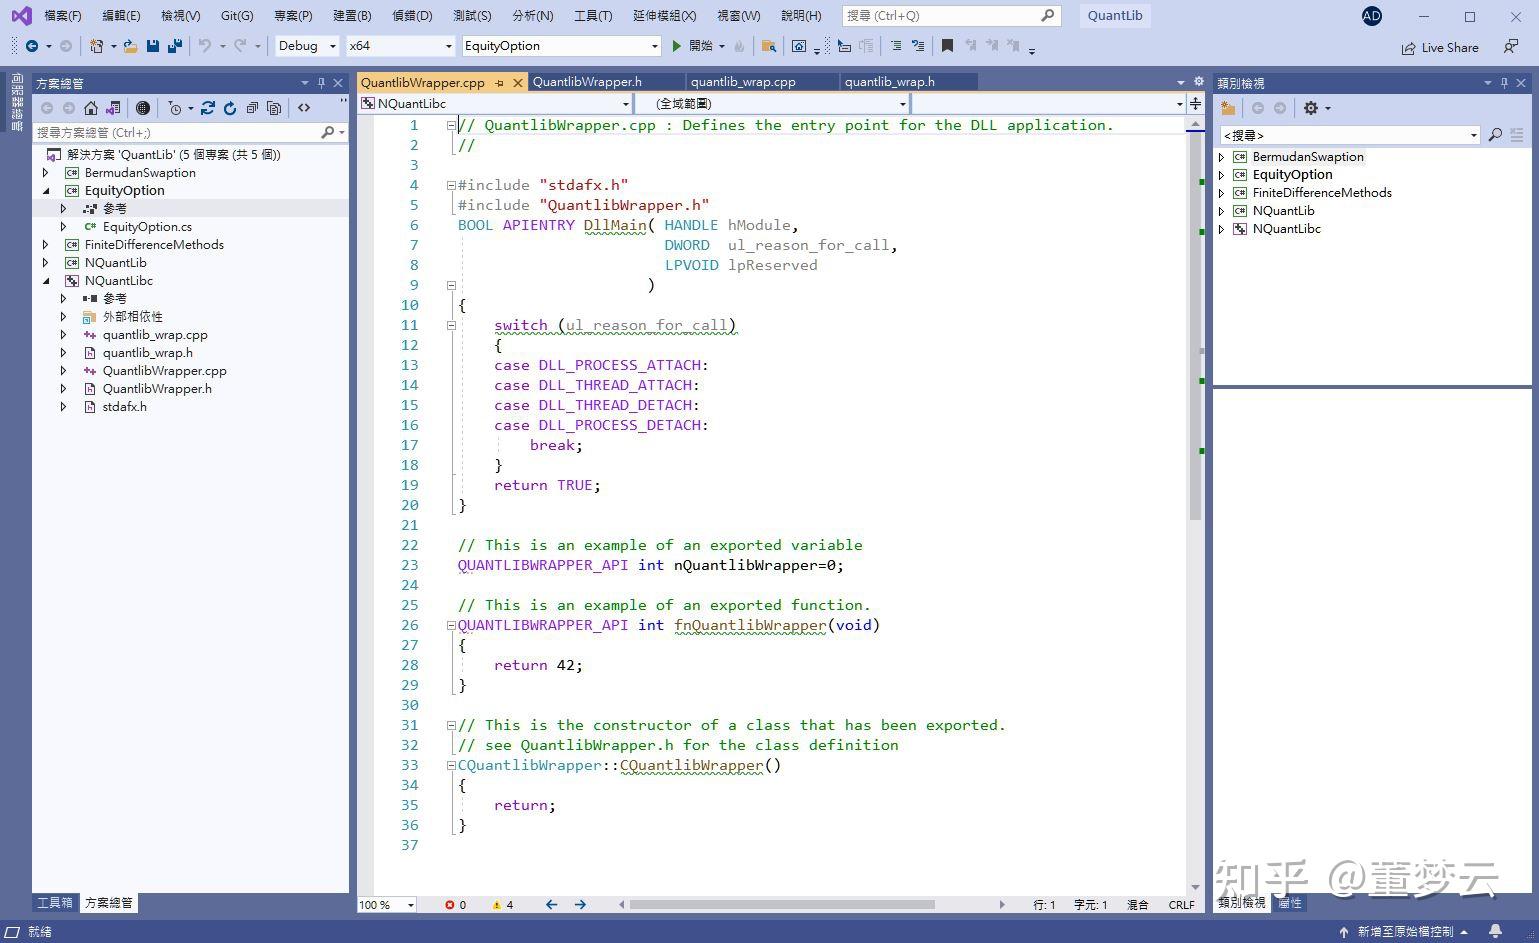Click the Solution Explorer search field
The image size is (1539, 943).
[175, 132]
